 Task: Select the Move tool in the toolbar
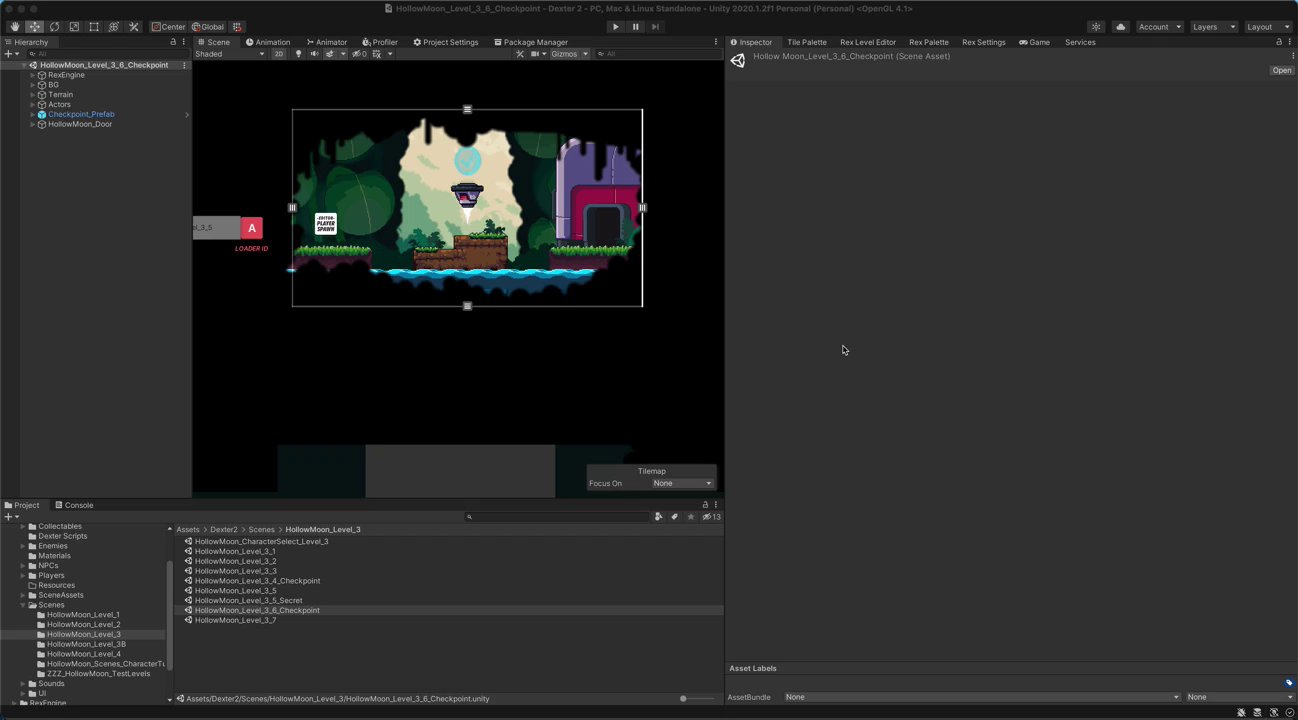(35, 27)
